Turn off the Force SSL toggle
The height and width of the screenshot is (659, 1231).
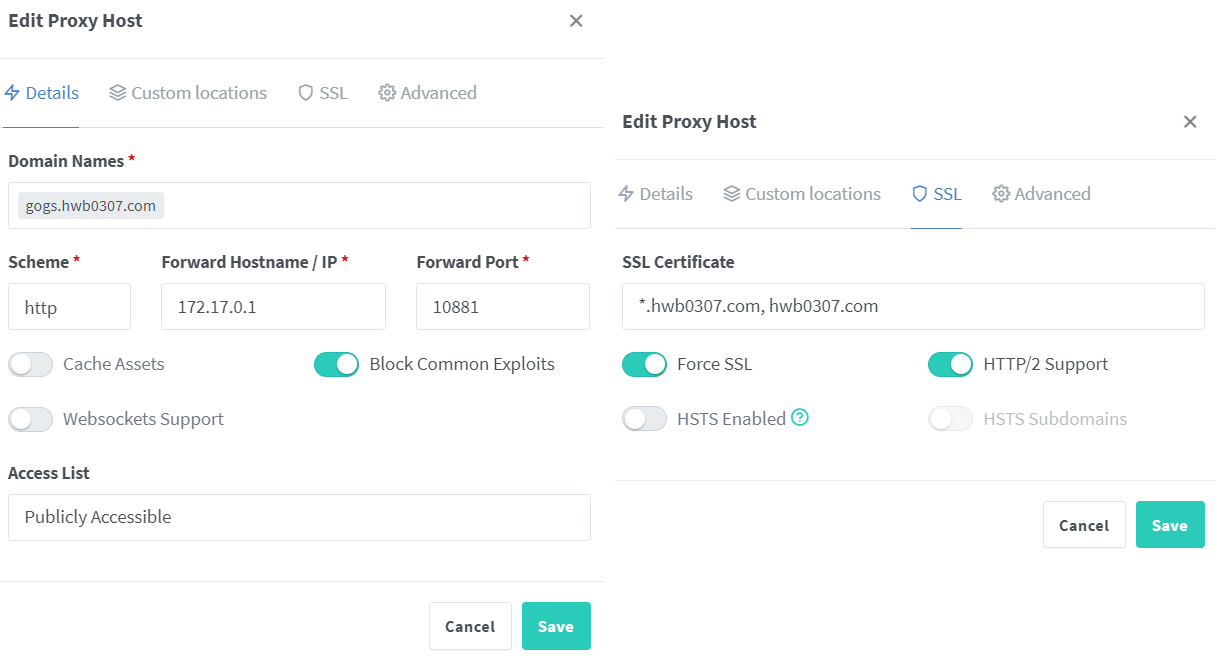[645, 365]
